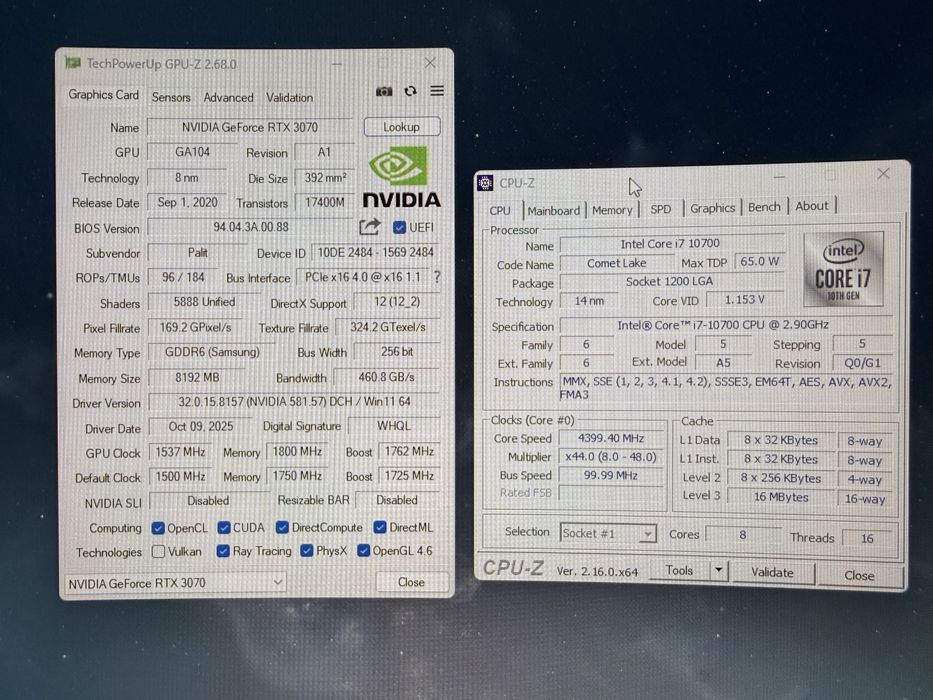The height and width of the screenshot is (700, 933).
Task: Click the Core Speed value 4399.40 MHz
Action: pyautogui.click(x=611, y=438)
